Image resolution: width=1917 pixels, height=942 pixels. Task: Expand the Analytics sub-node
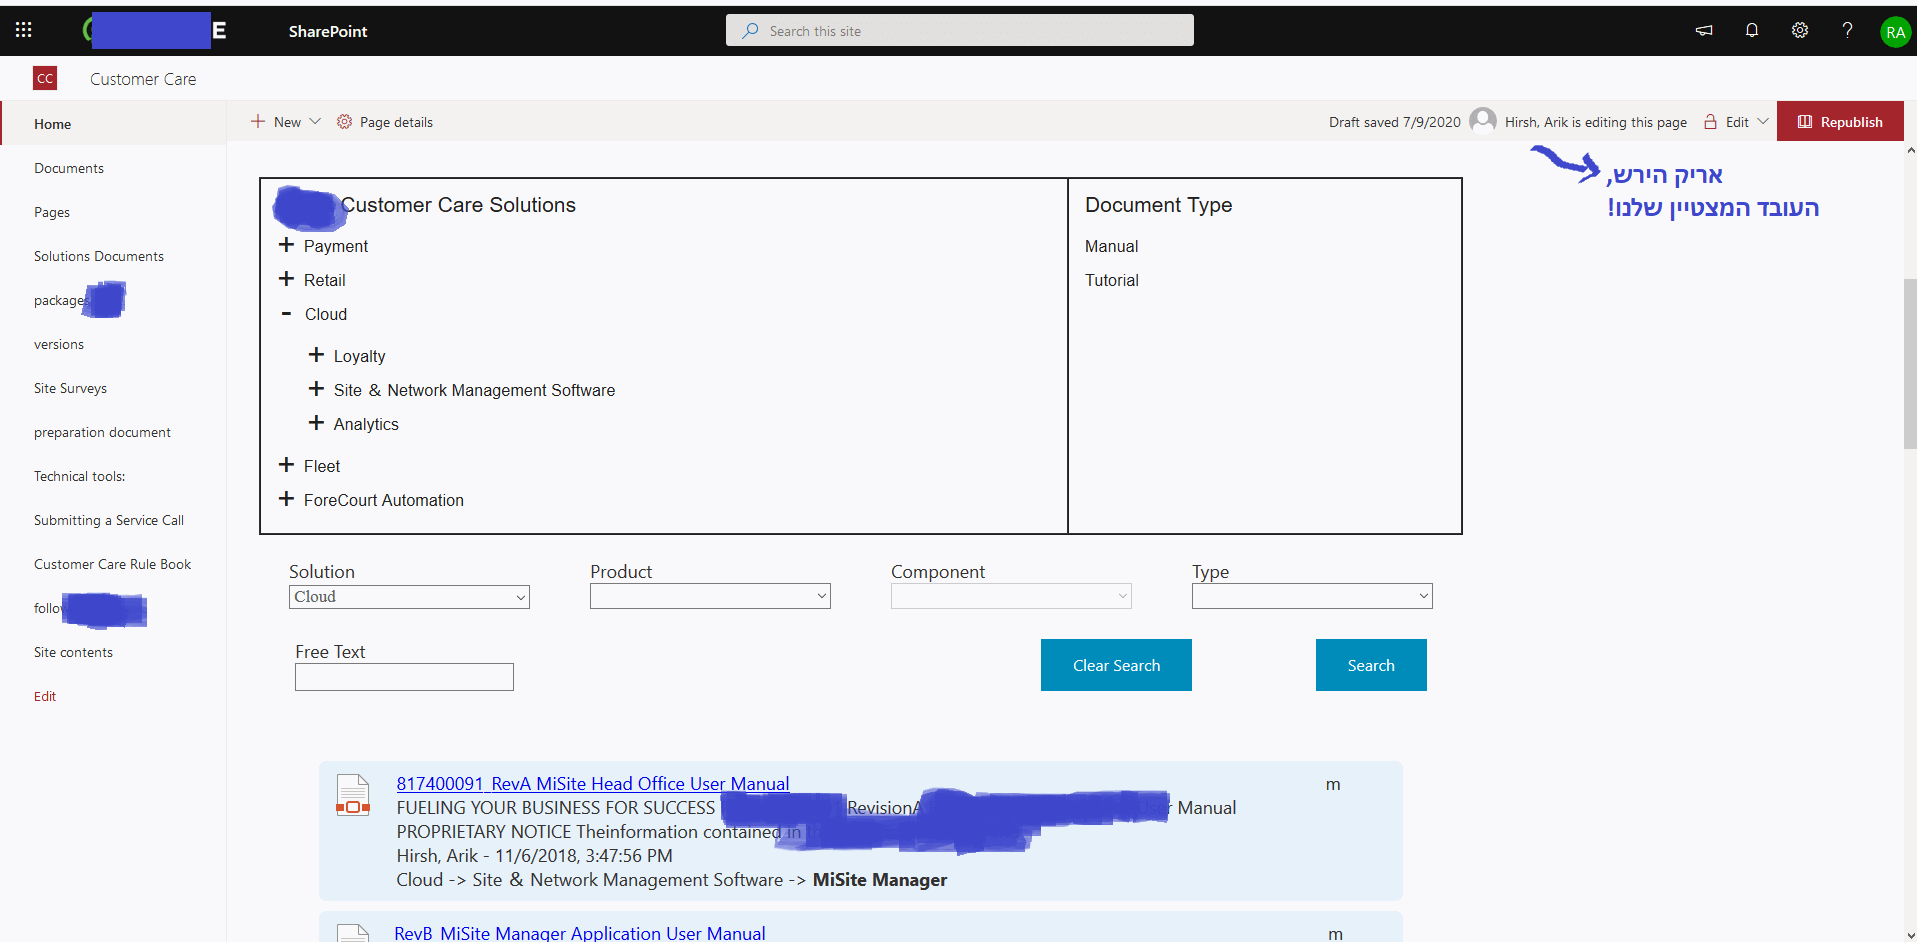tap(316, 423)
